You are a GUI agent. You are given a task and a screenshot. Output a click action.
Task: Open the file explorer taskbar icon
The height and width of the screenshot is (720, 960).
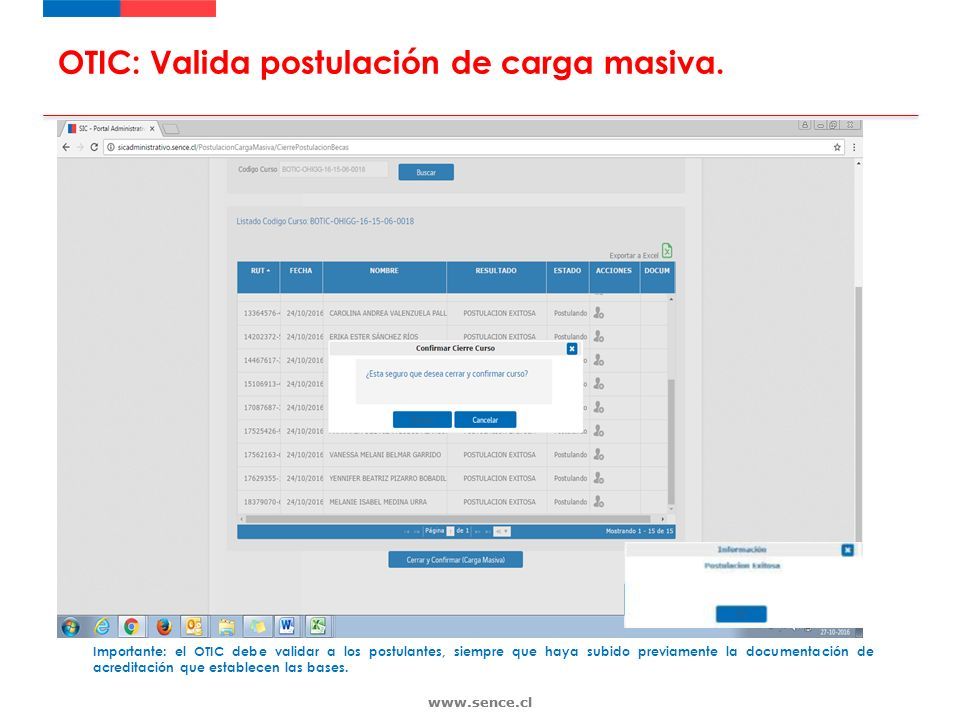pos(226,626)
